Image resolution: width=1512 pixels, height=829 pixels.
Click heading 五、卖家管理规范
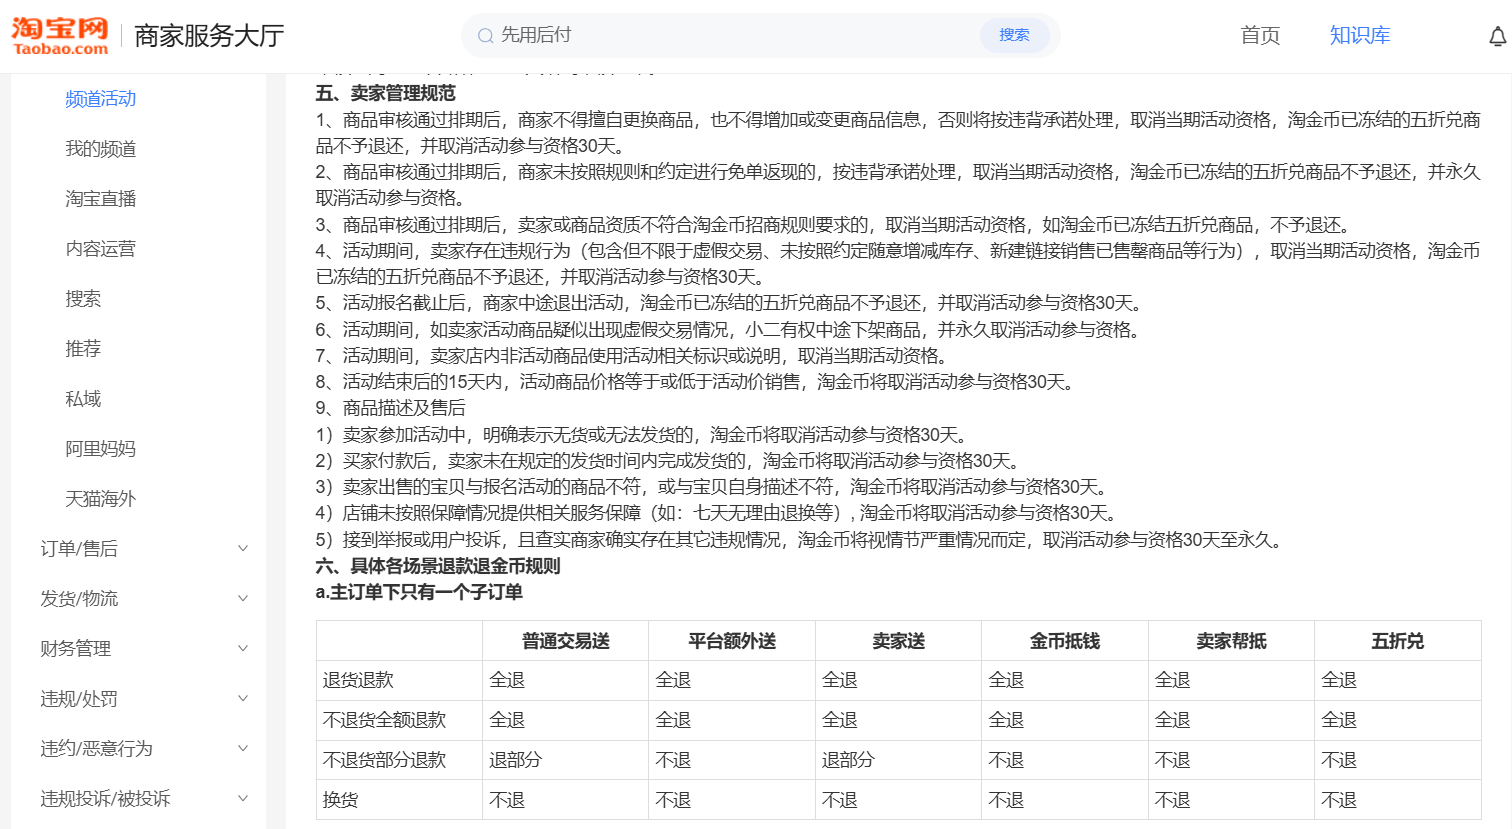[386, 93]
